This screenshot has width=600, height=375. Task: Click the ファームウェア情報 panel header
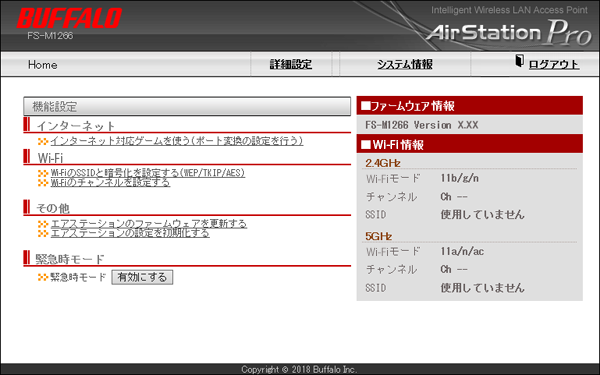(x=470, y=106)
